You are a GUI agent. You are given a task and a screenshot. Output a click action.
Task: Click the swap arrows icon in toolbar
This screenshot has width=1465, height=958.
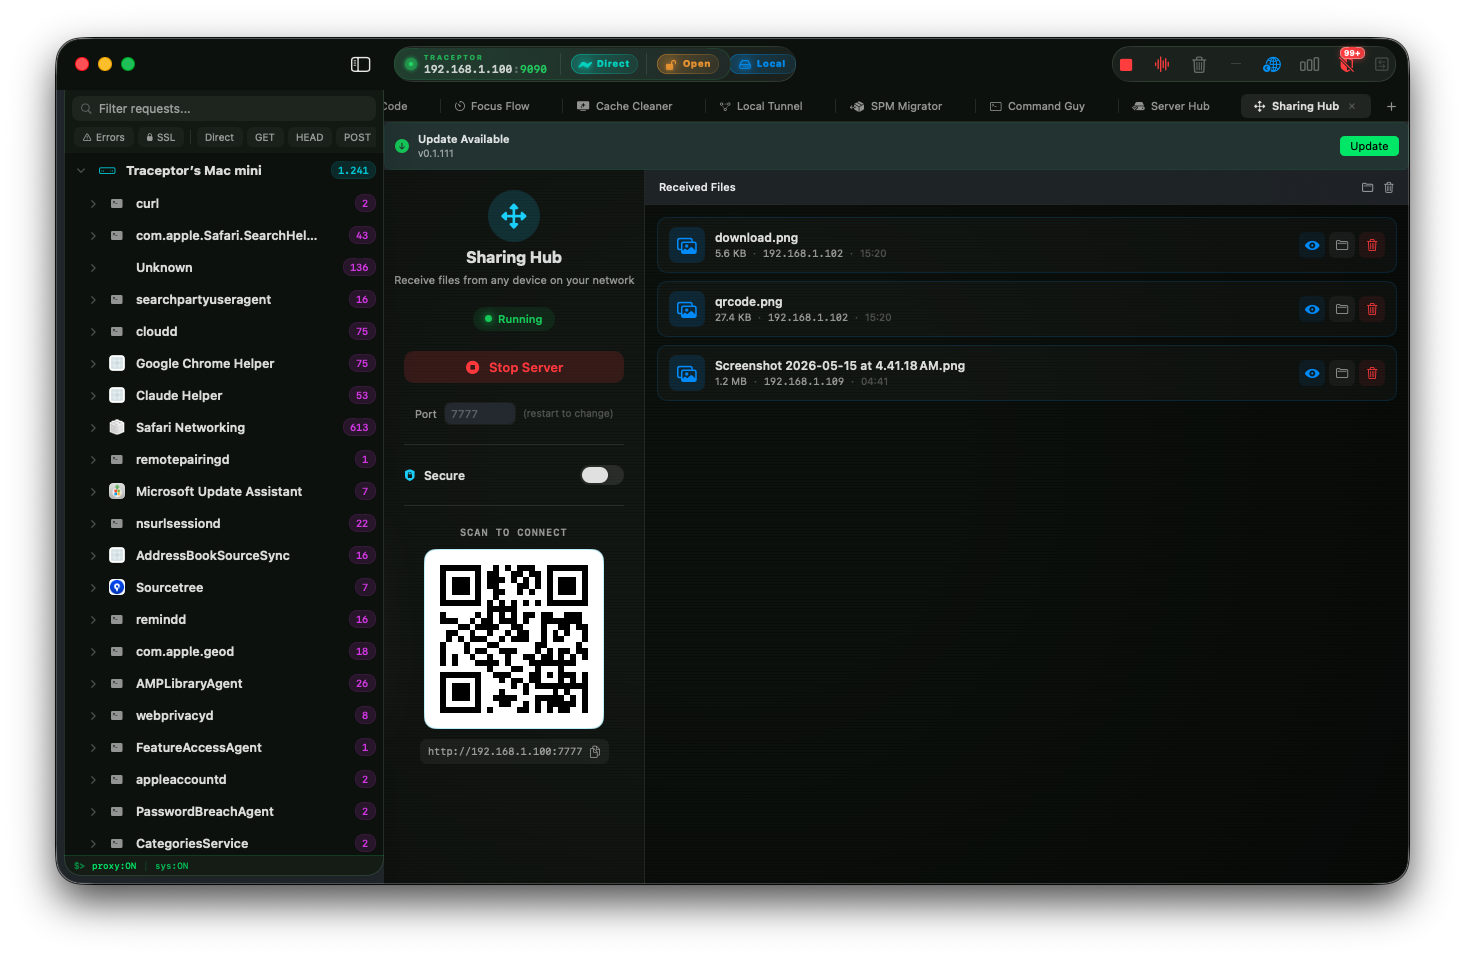(1382, 65)
